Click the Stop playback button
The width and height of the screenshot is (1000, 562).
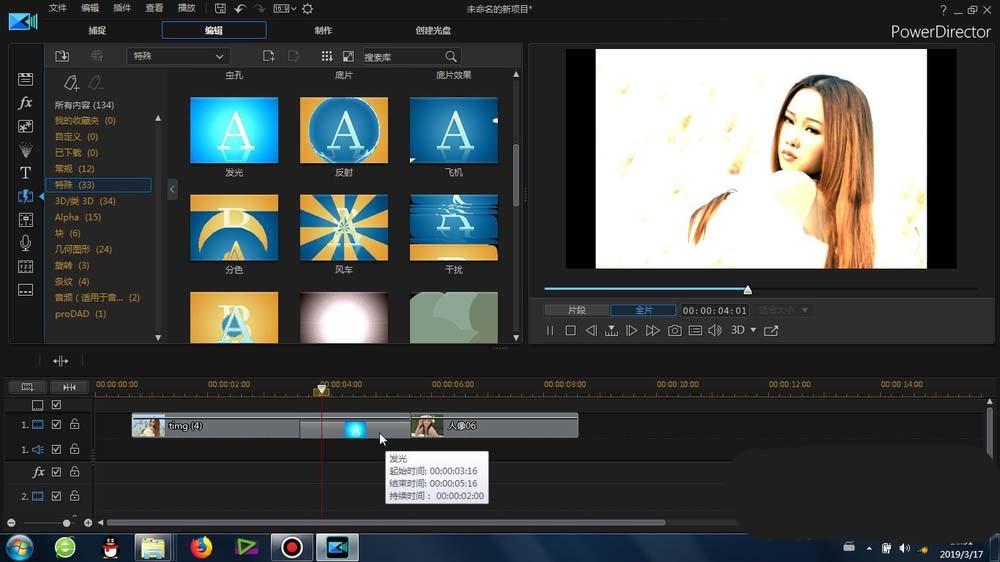pyautogui.click(x=570, y=330)
